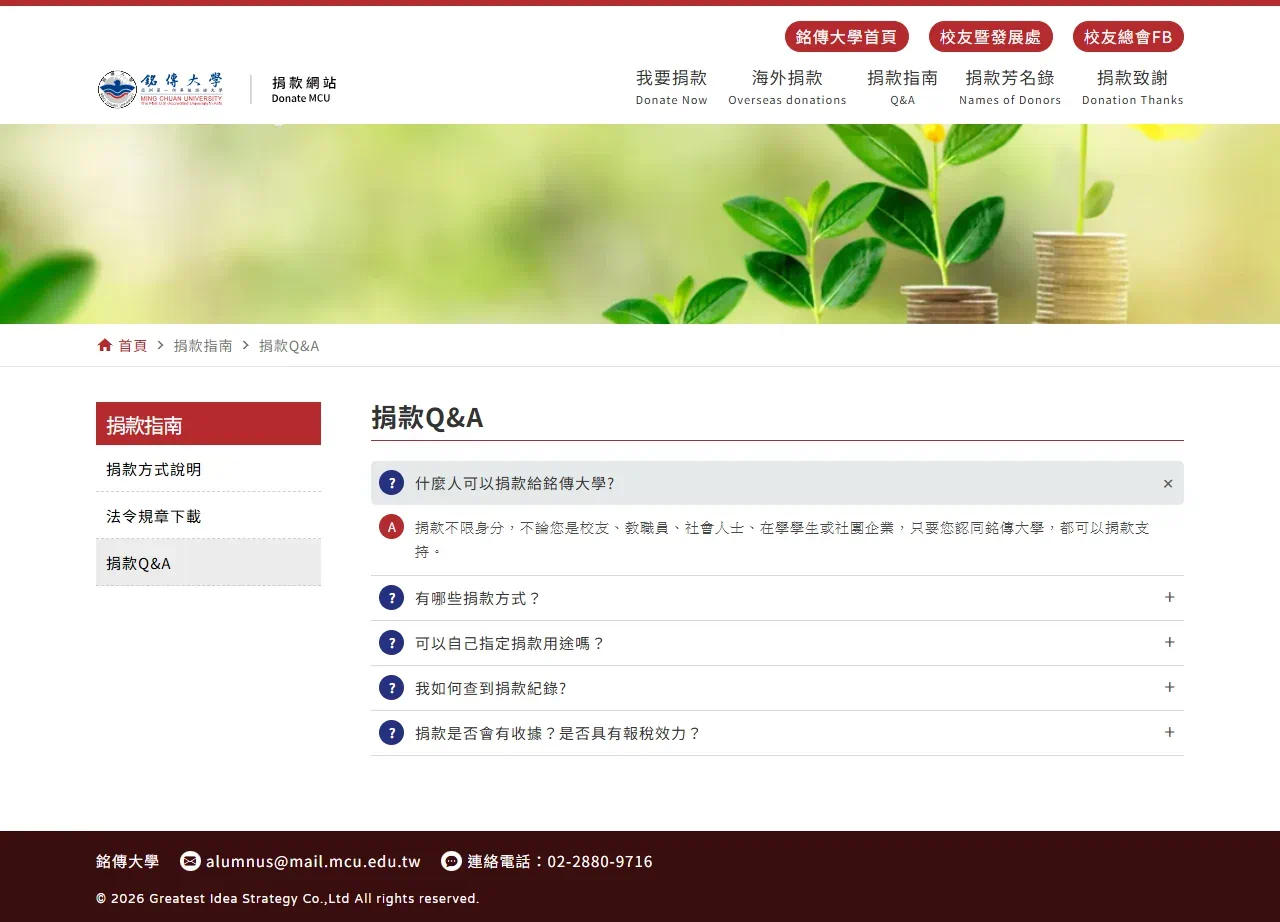Screen dimensions: 1280x922
Task: Expand the 可以自己指定捐款用途嗎 question
Action: coord(1169,642)
